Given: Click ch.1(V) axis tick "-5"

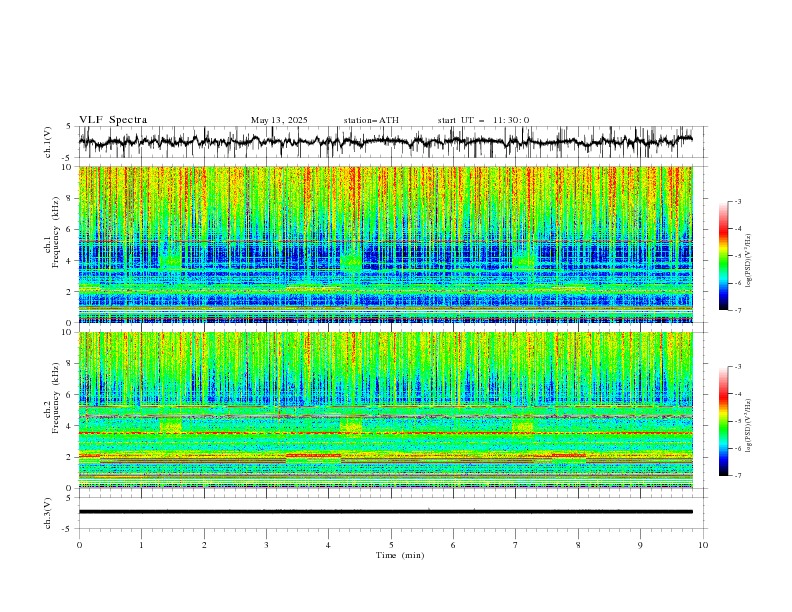Looking at the screenshot, I should coord(68,158).
